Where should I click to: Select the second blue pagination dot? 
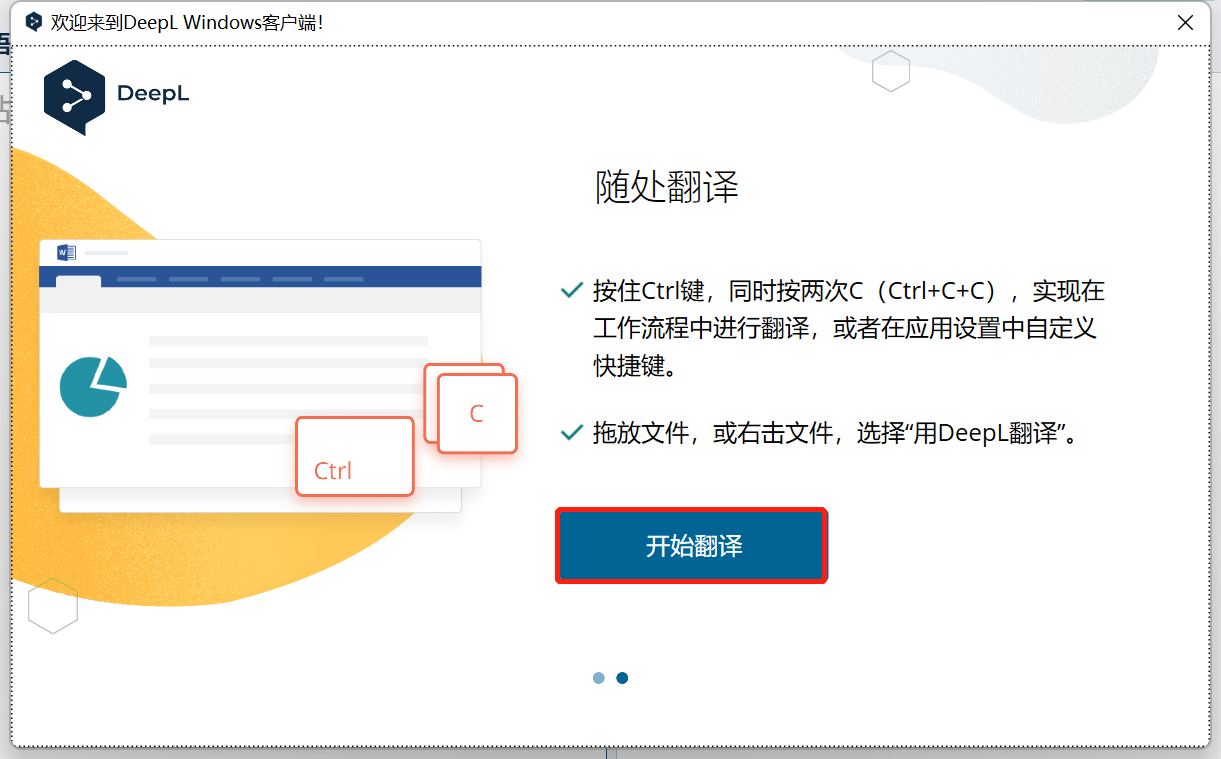point(622,677)
